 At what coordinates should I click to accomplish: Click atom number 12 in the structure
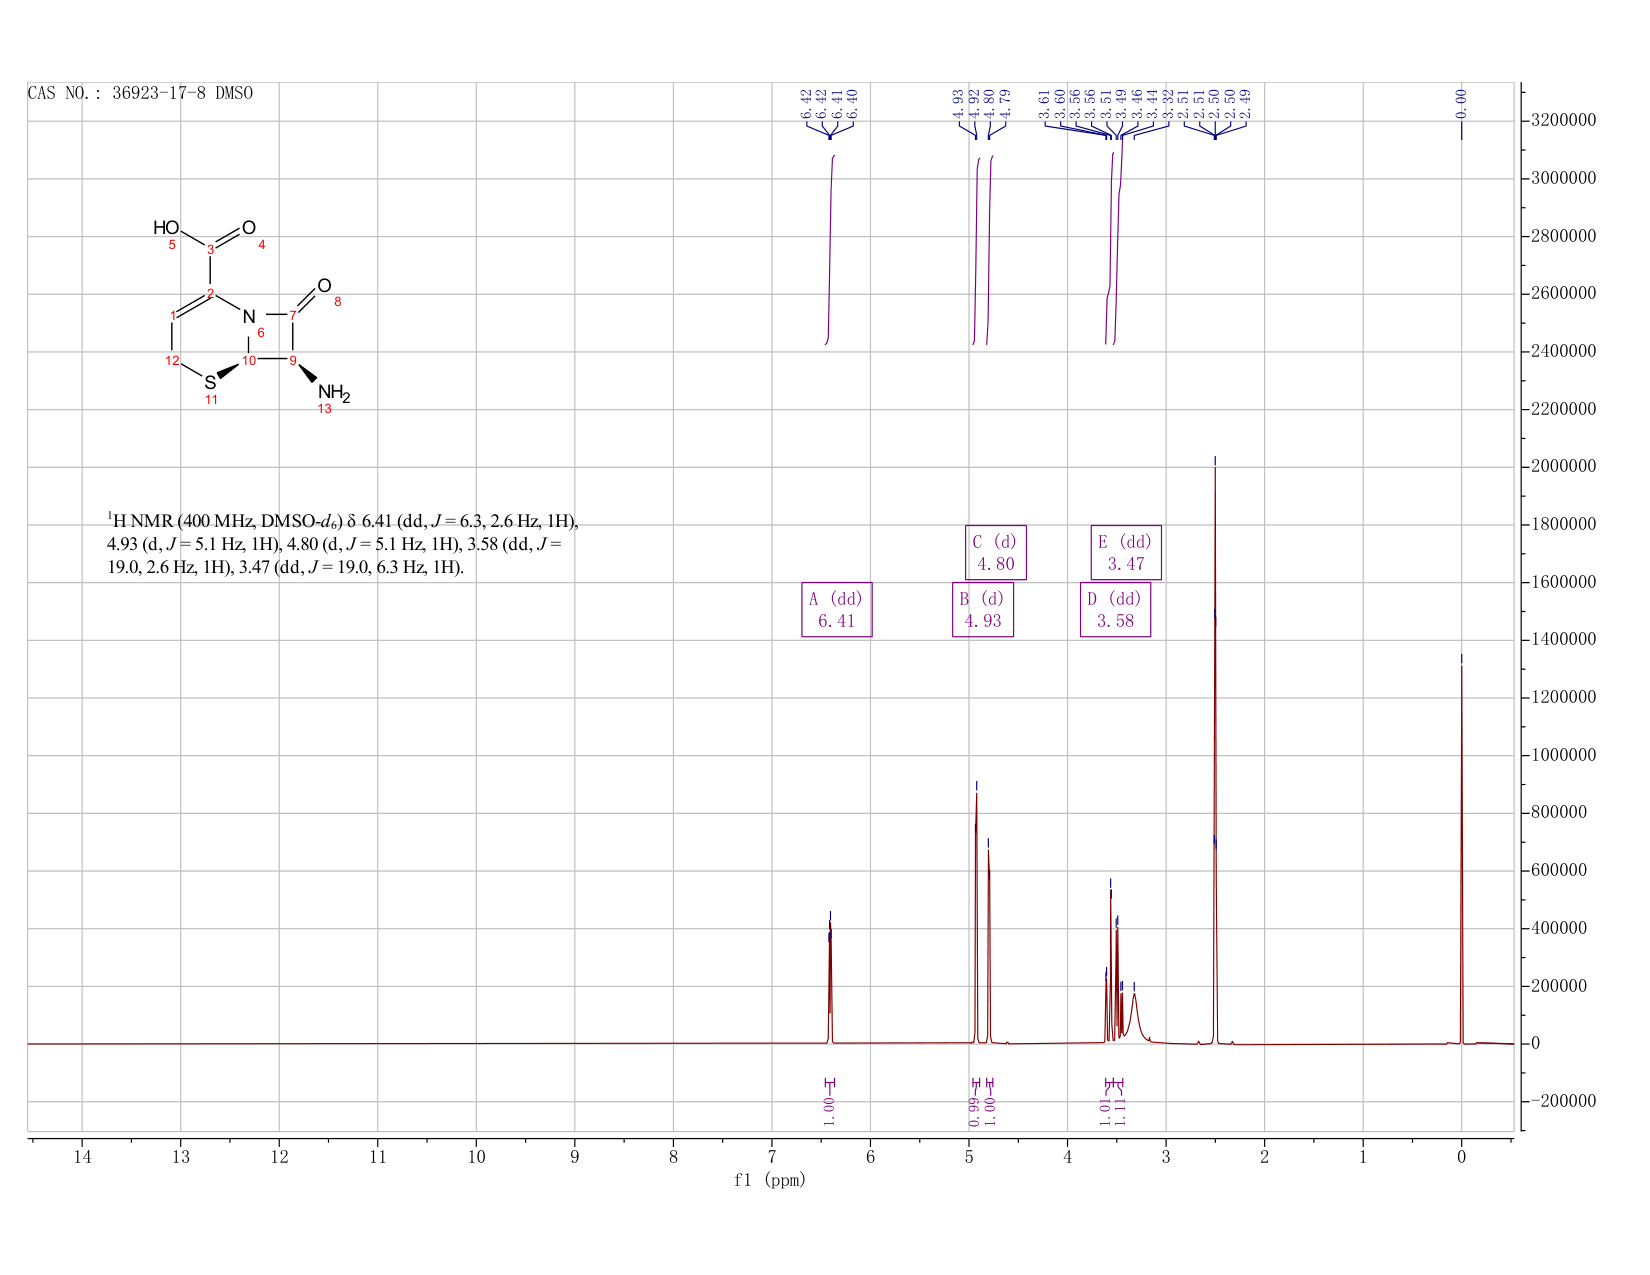point(172,360)
